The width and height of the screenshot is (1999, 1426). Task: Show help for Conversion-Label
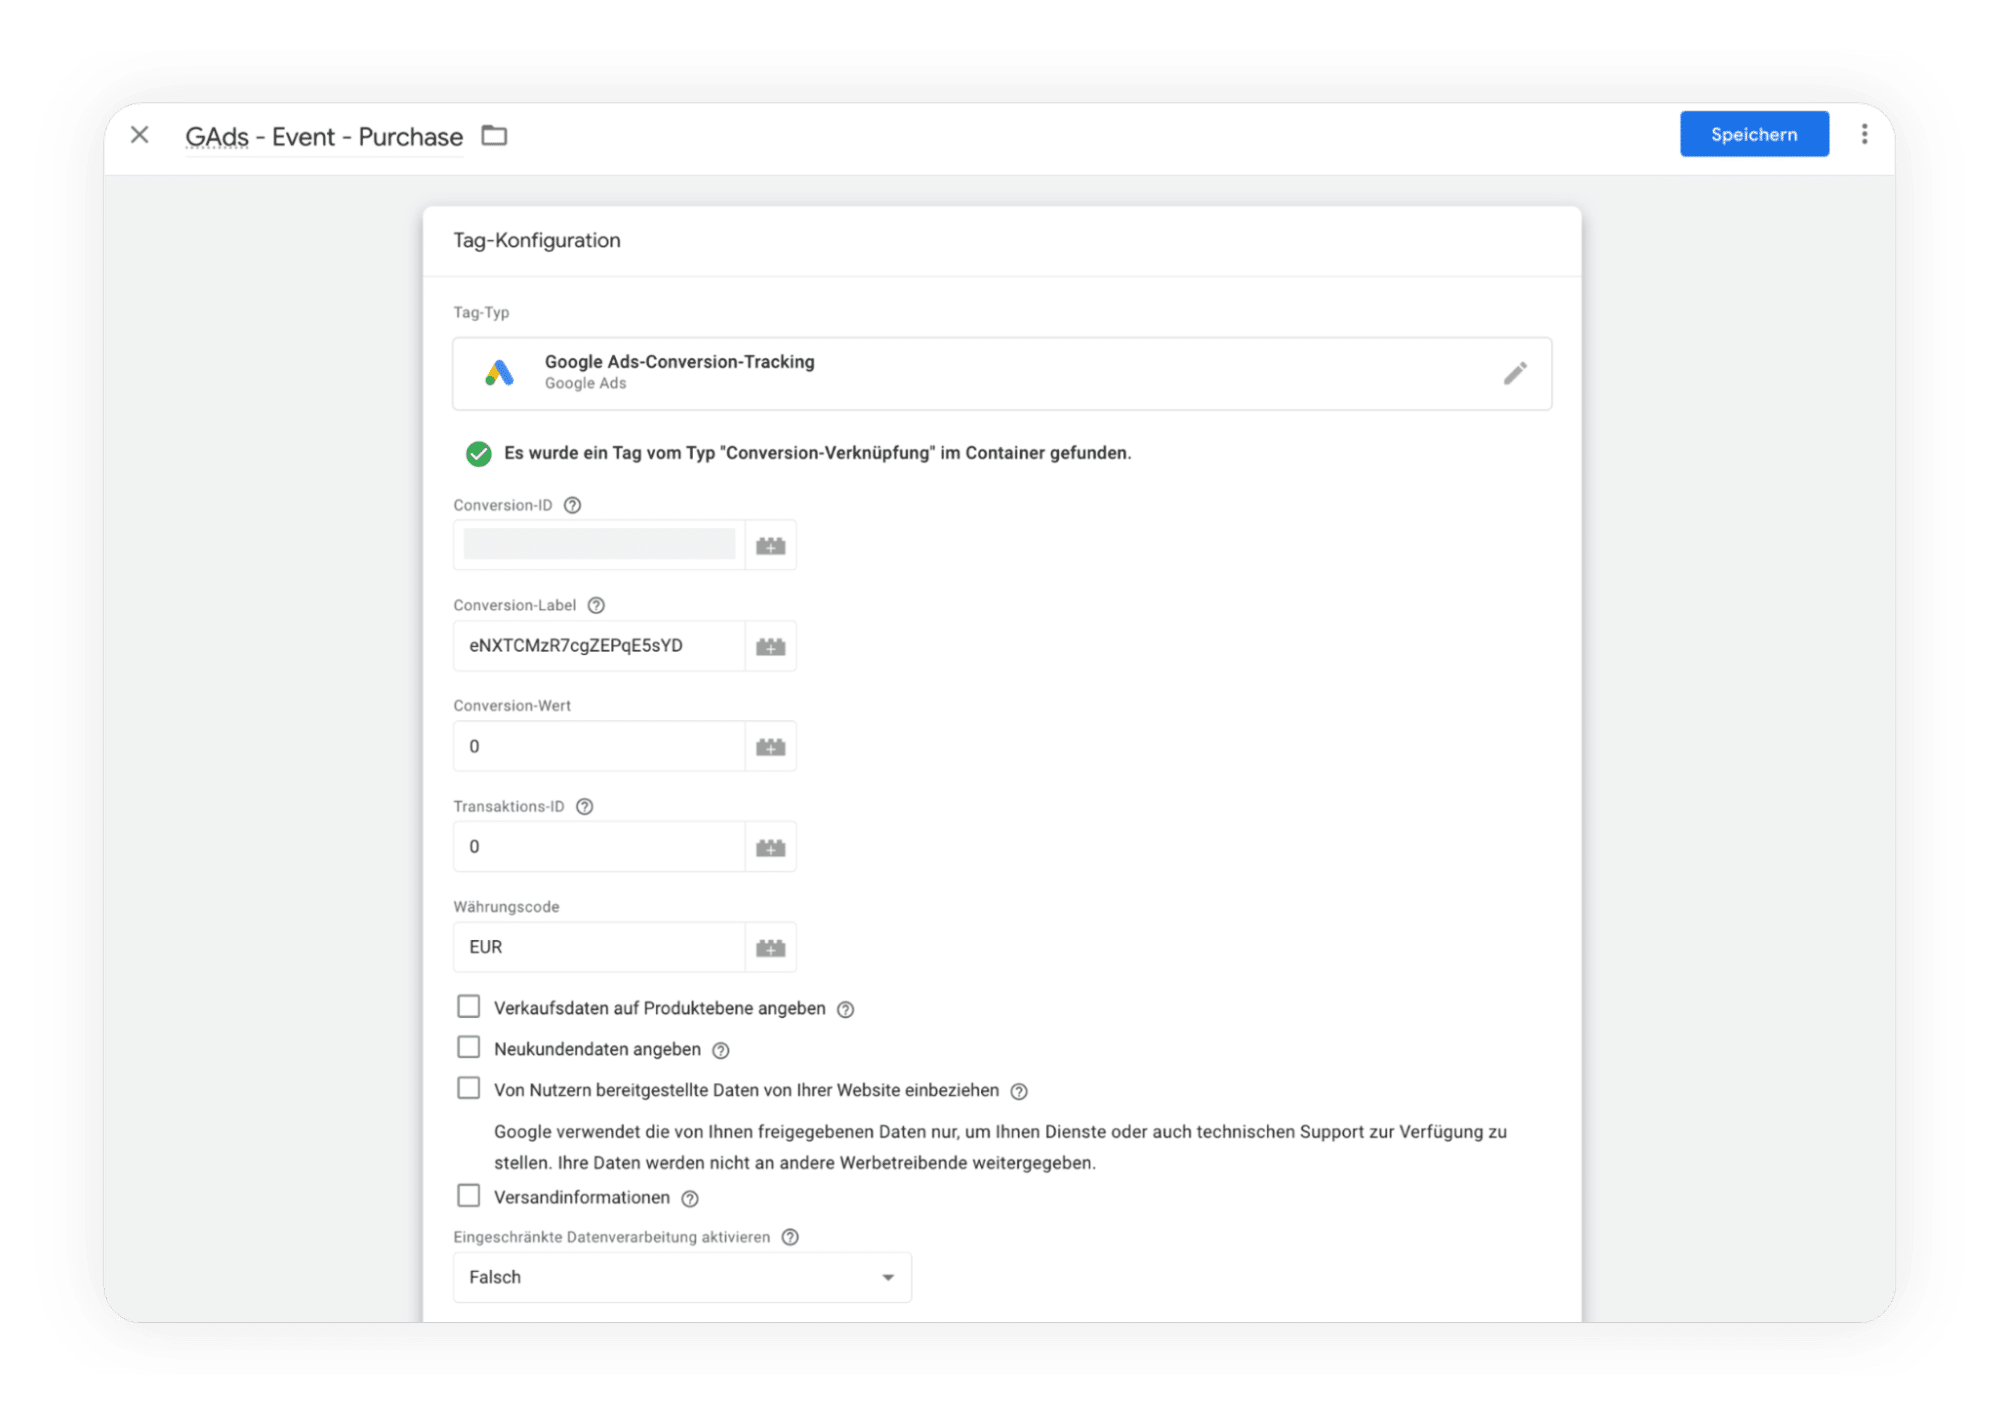point(596,605)
